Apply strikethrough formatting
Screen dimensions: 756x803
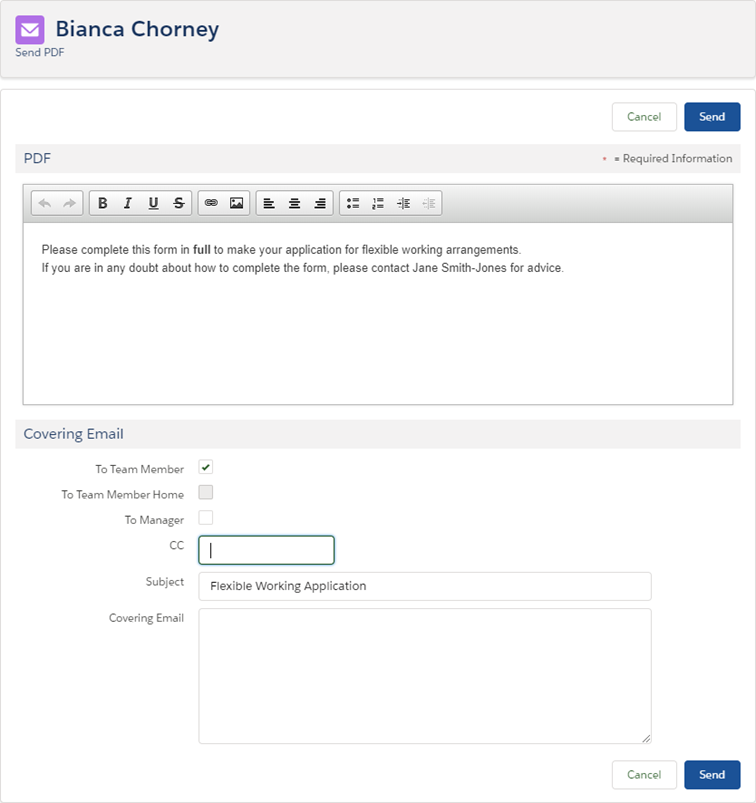click(179, 203)
